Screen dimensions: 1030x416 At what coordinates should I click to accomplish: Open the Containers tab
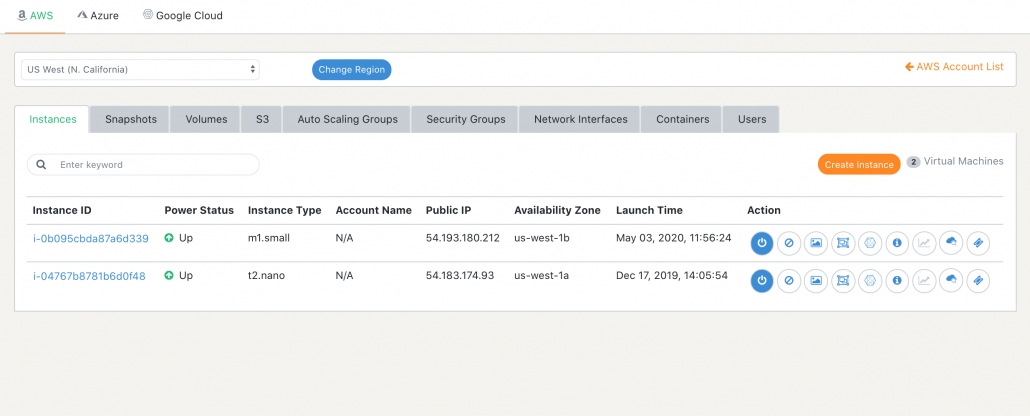pyautogui.click(x=683, y=120)
